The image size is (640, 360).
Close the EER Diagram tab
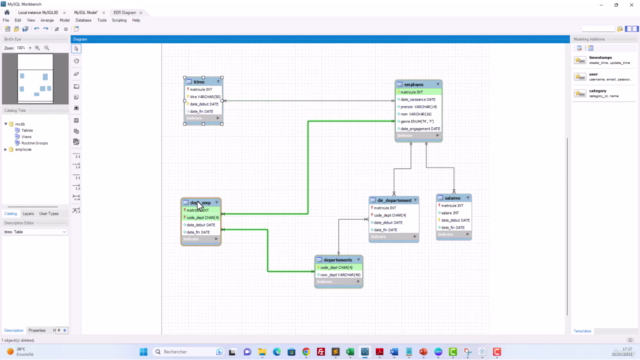click(141, 13)
